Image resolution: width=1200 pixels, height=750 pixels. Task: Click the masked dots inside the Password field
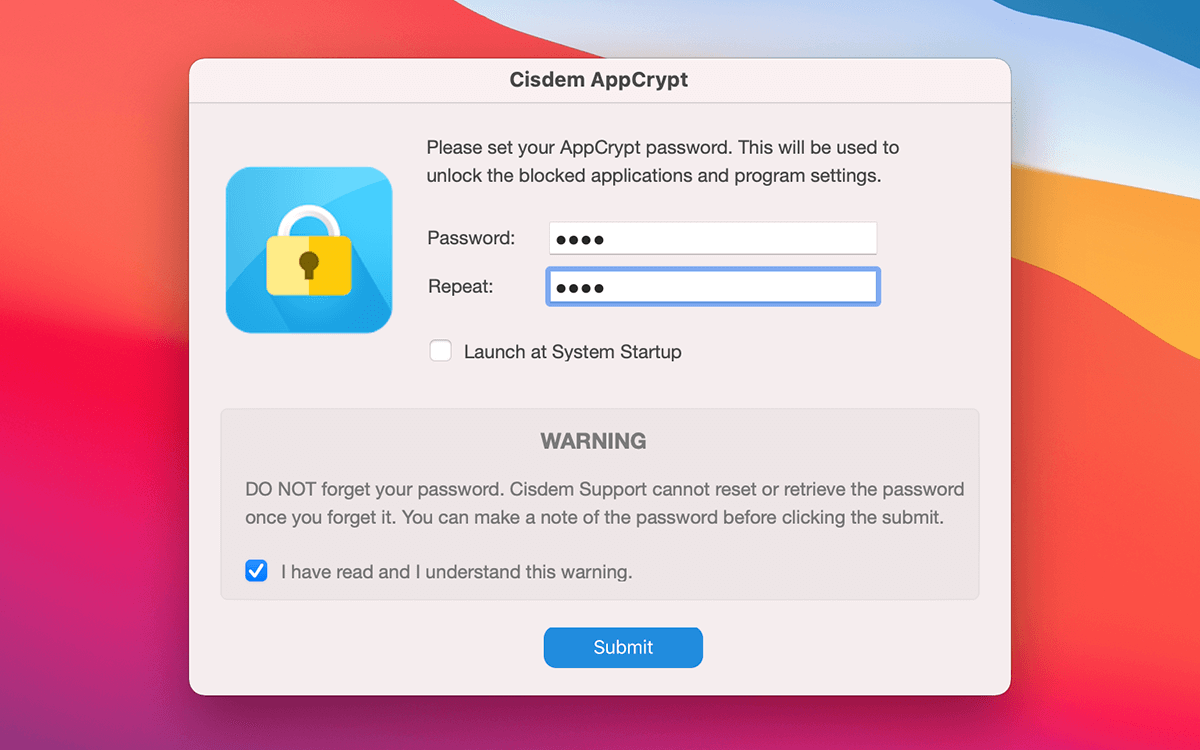(x=580, y=240)
